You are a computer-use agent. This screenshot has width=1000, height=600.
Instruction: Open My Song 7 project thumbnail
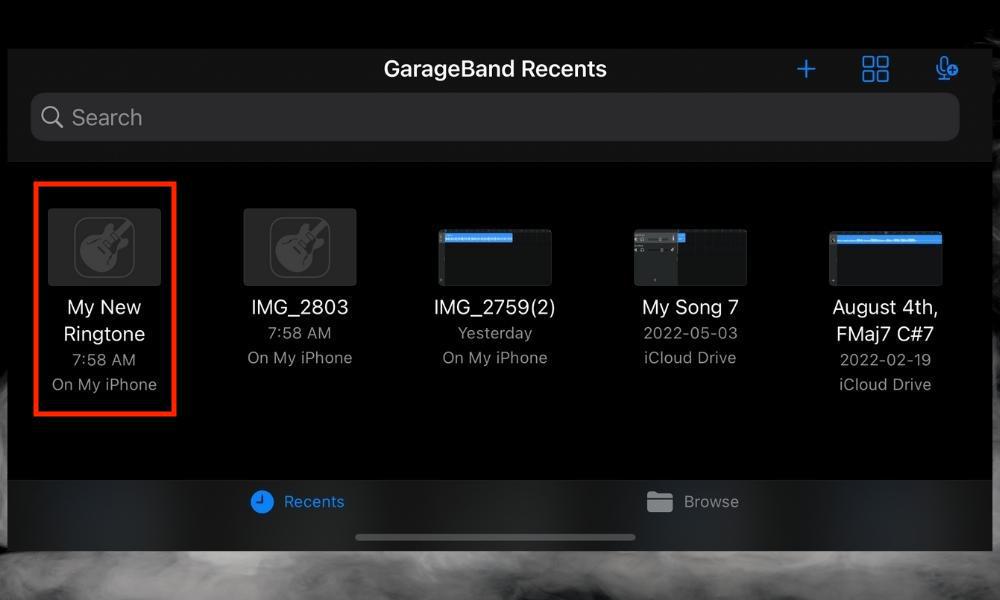690,258
